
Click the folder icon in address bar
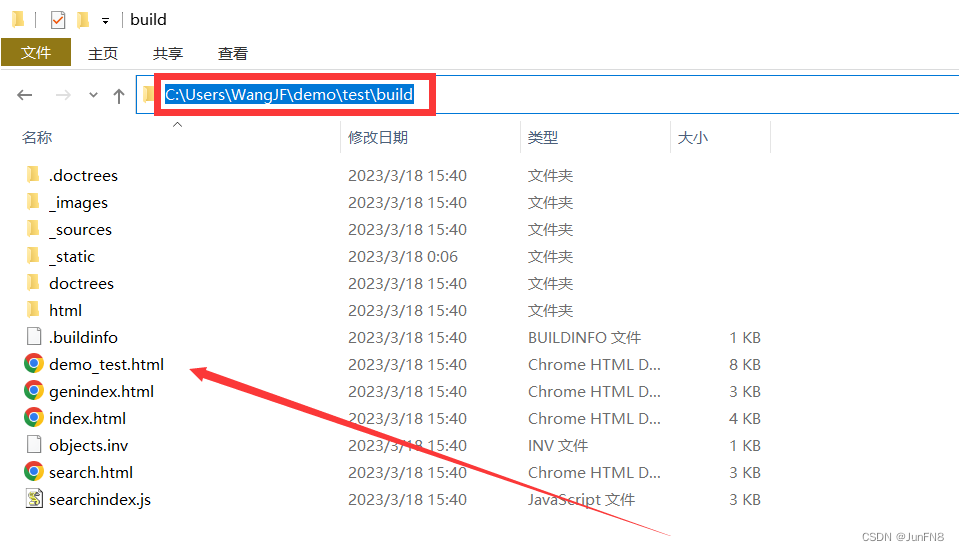tap(148, 94)
